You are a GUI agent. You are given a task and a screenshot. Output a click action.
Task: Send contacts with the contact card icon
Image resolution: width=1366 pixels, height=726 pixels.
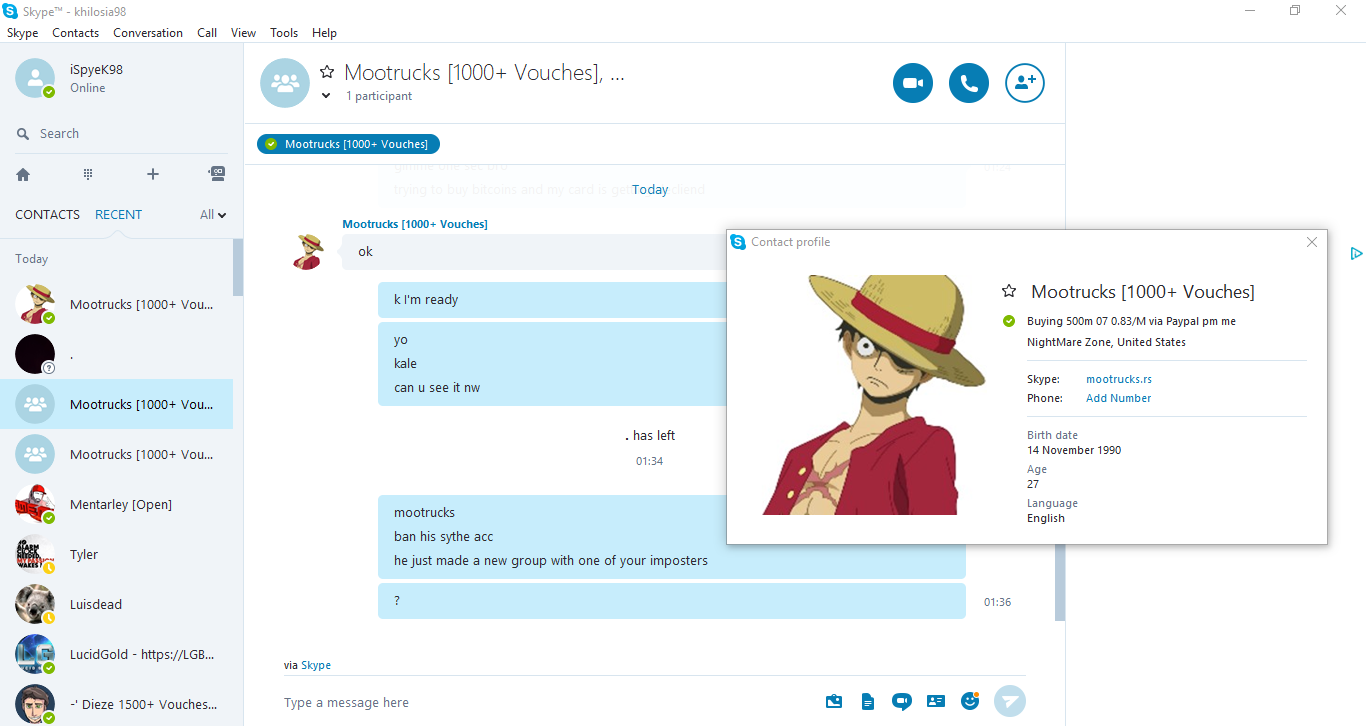(936, 701)
